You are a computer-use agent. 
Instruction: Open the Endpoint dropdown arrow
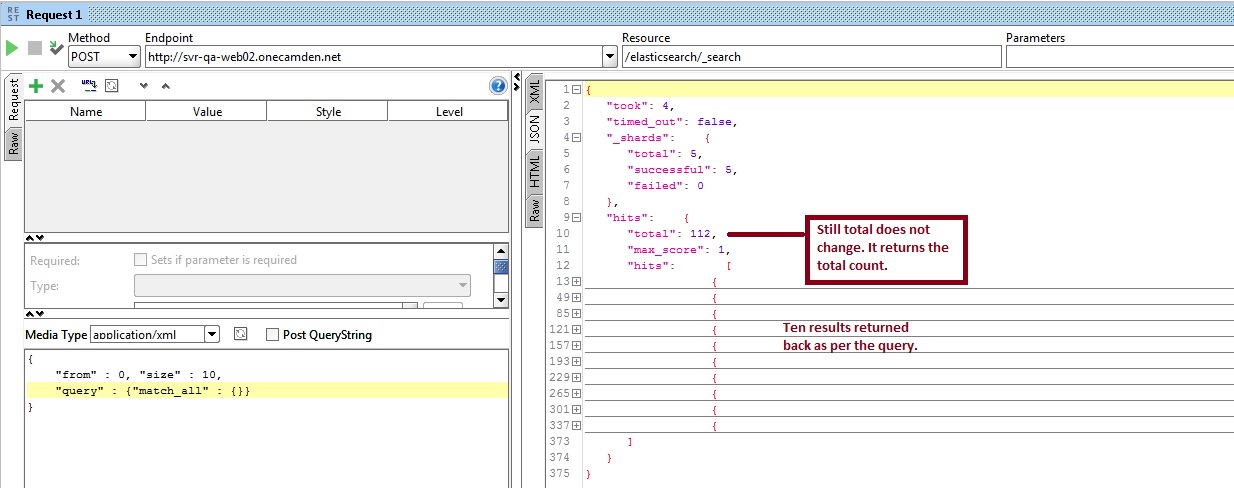pyautogui.click(x=610, y=57)
